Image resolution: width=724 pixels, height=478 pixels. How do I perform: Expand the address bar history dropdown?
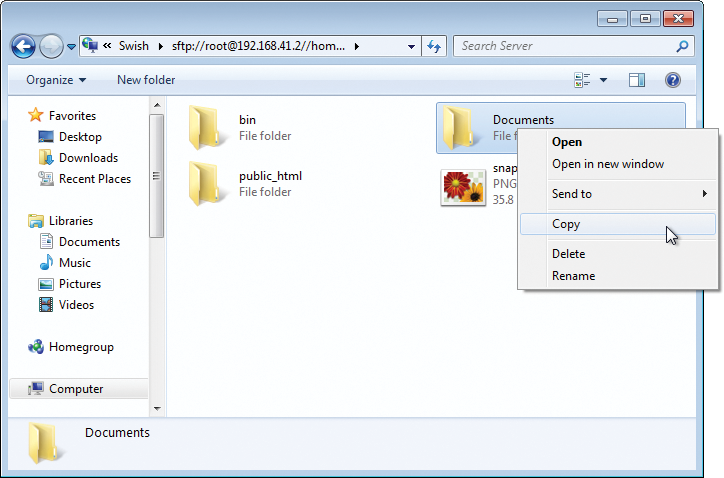point(412,46)
